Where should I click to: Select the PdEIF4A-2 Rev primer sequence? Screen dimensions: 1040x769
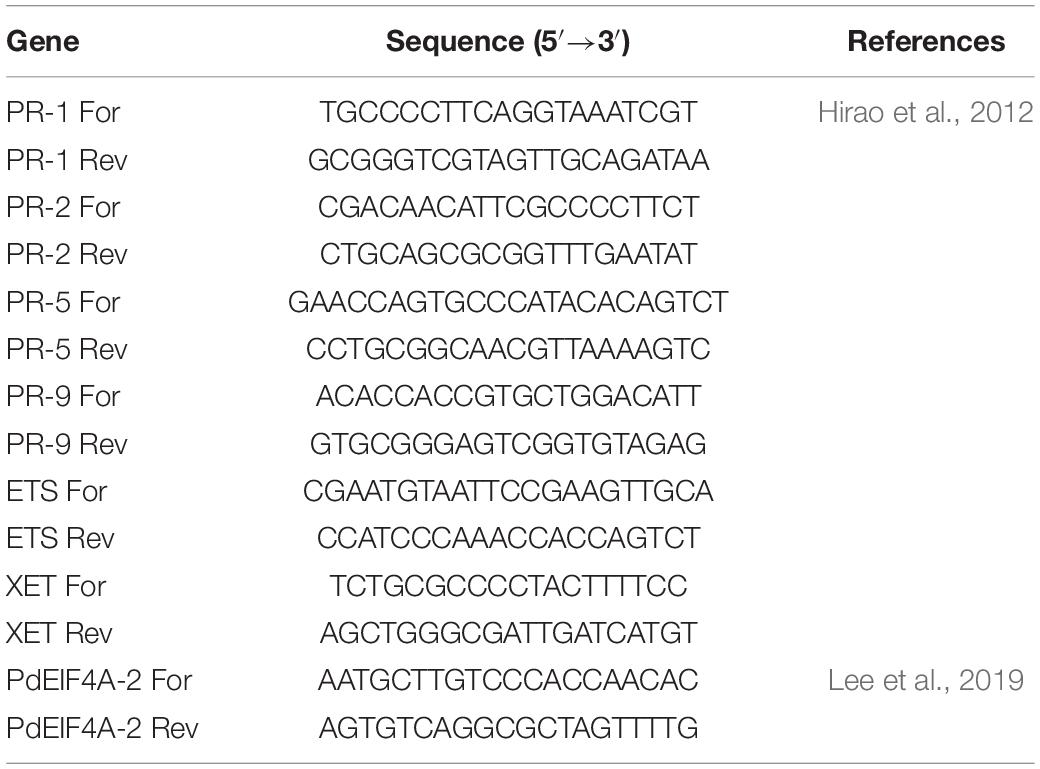point(508,728)
